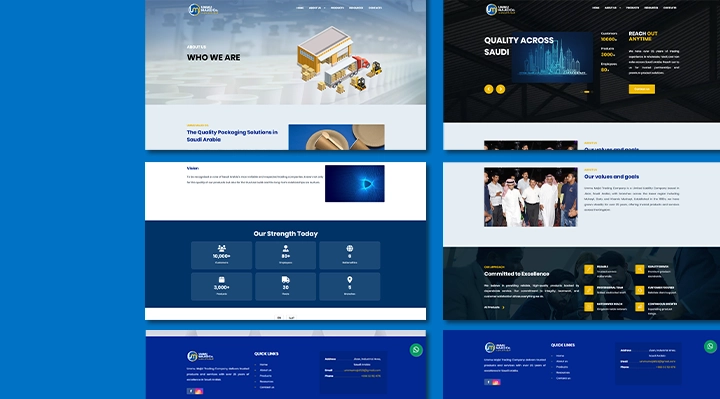The width and height of the screenshot is (720, 399).
Task: Click the Employees person icon in Our Strength Today
Action: point(286,248)
